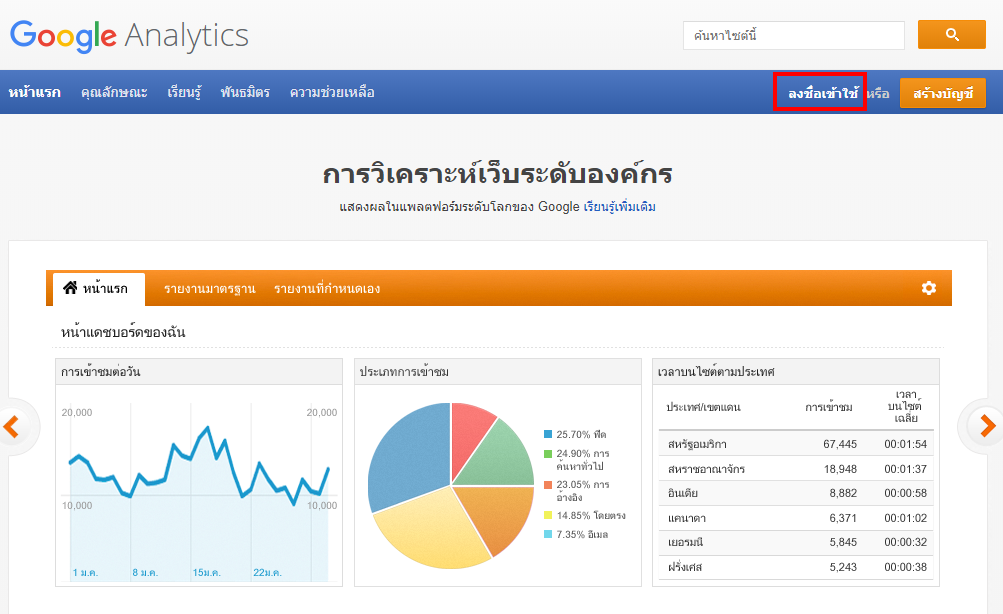Open the คุณลักษณะ navigation menu item
This screenshot has height=614, width=1003.
(114, 93)
